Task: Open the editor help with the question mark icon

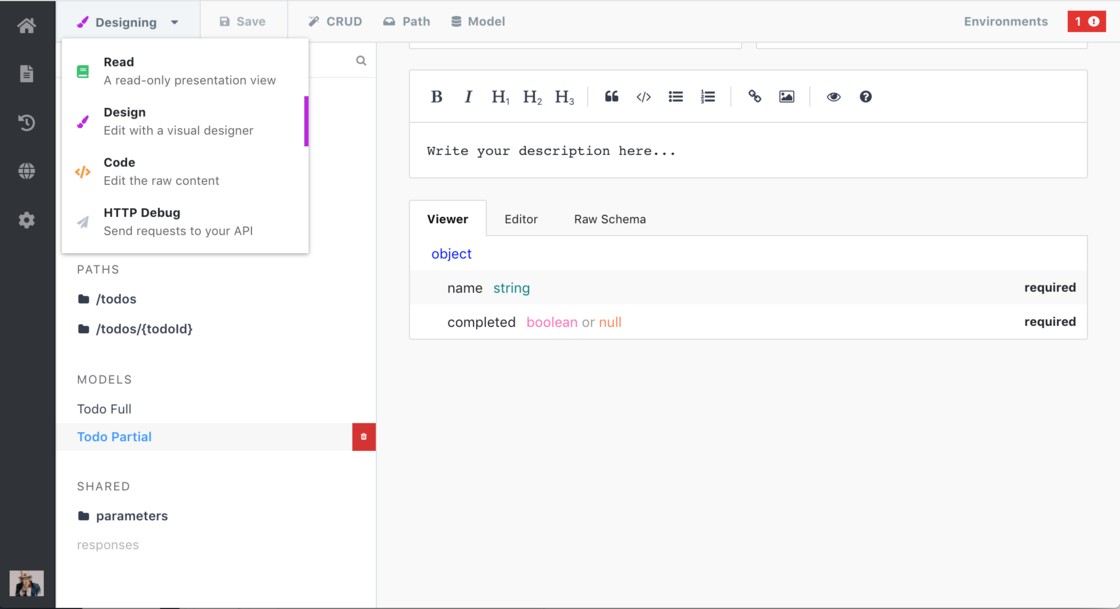Action: point(865,96)
